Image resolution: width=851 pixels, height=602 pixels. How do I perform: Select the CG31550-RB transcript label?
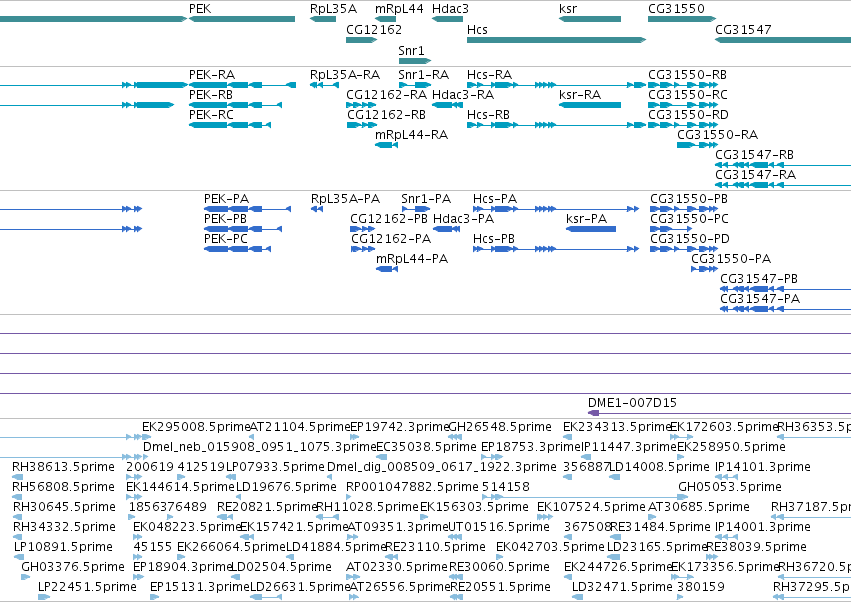687,74
